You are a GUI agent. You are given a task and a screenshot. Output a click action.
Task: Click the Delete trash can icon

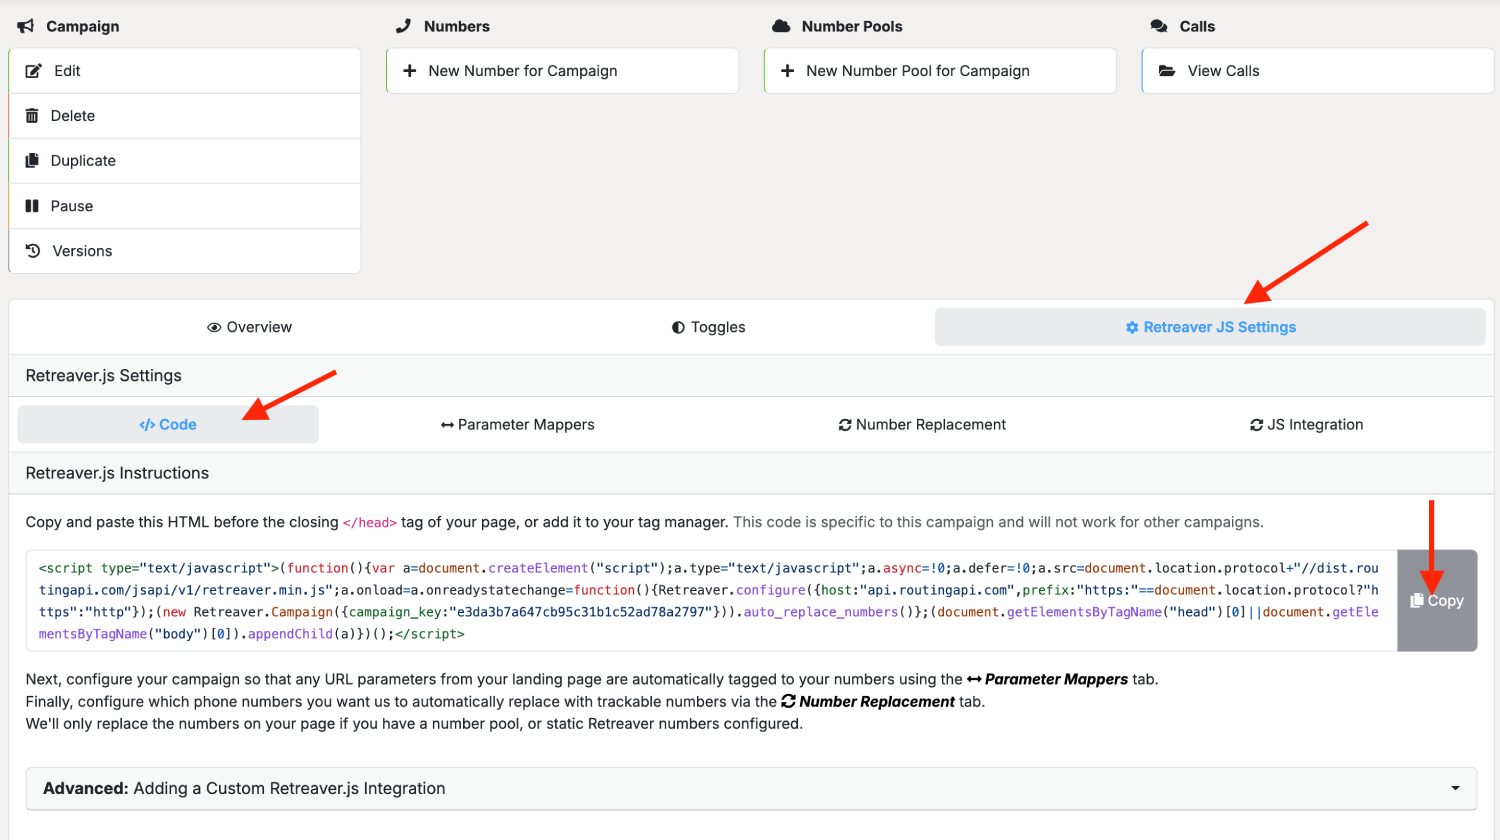click(x=32, y=116)
